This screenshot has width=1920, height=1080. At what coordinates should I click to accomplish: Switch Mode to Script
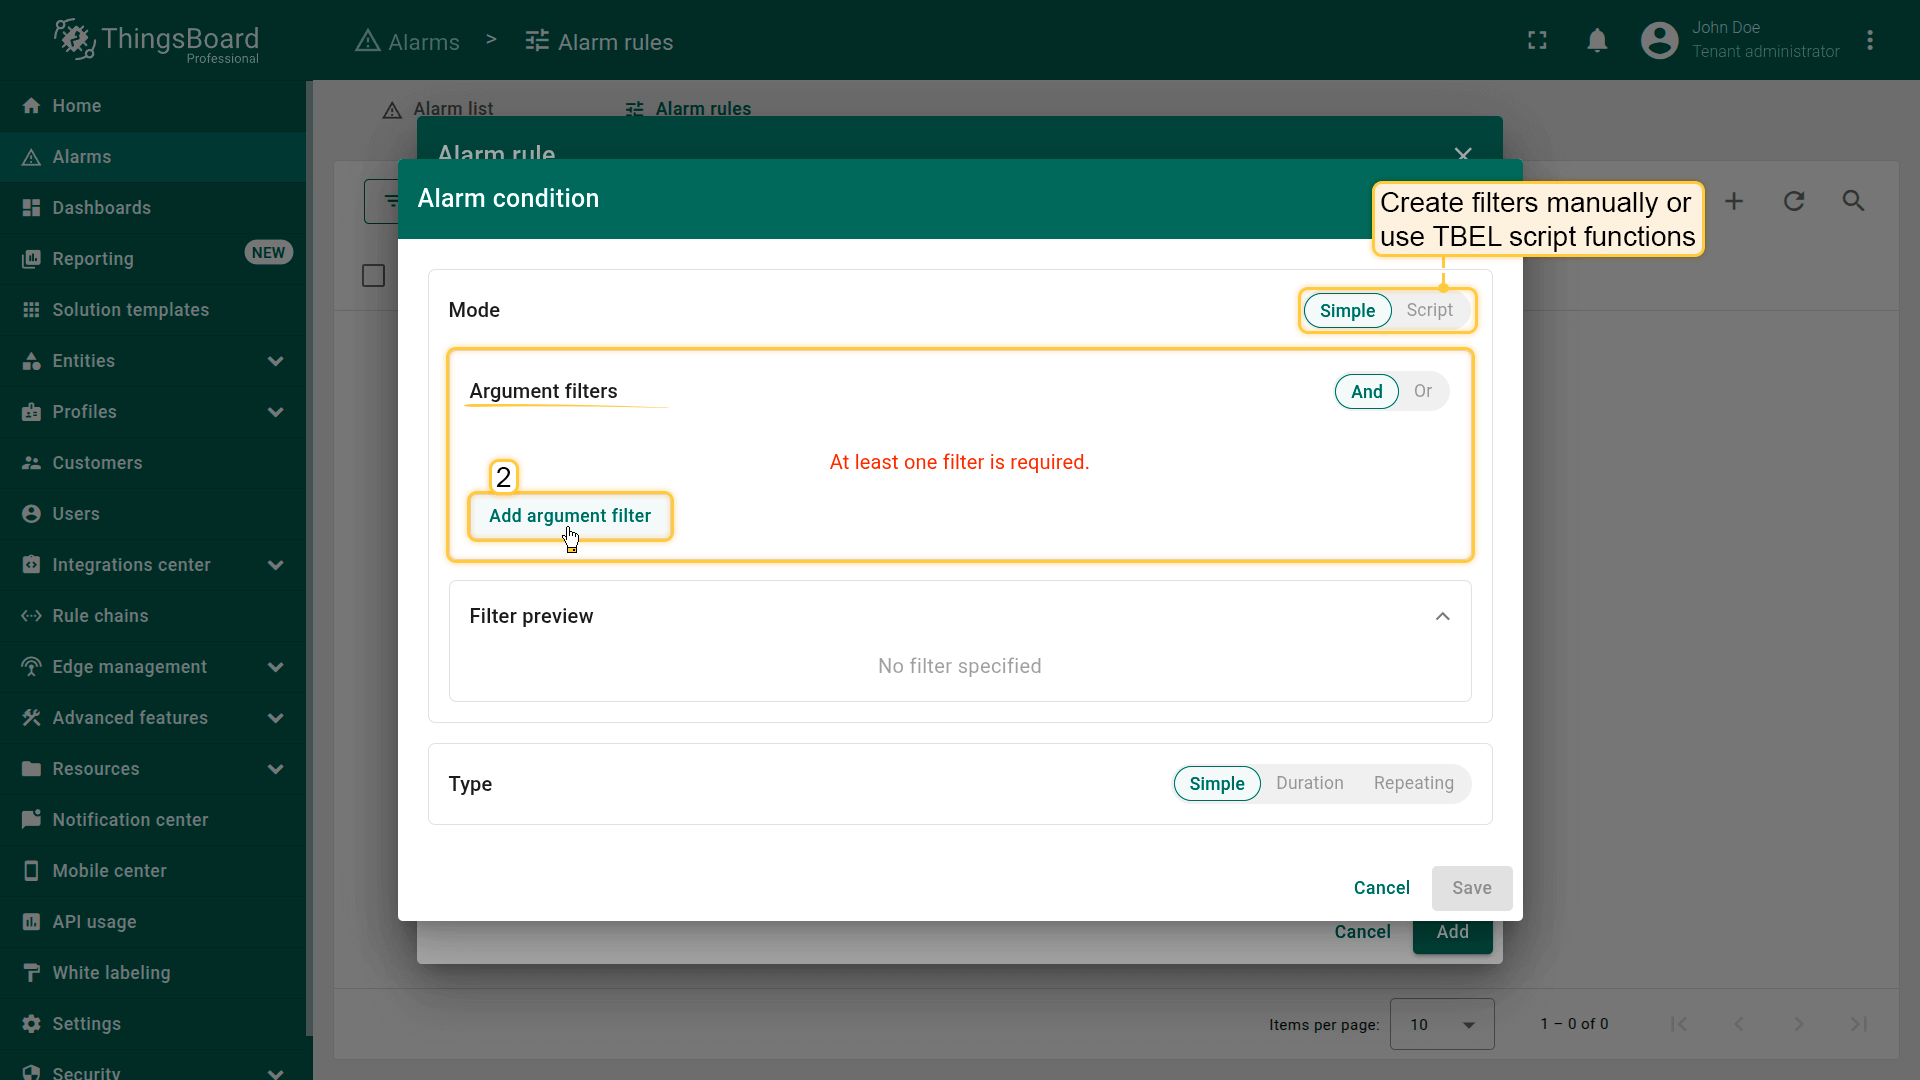click(x=1429, y=310)
